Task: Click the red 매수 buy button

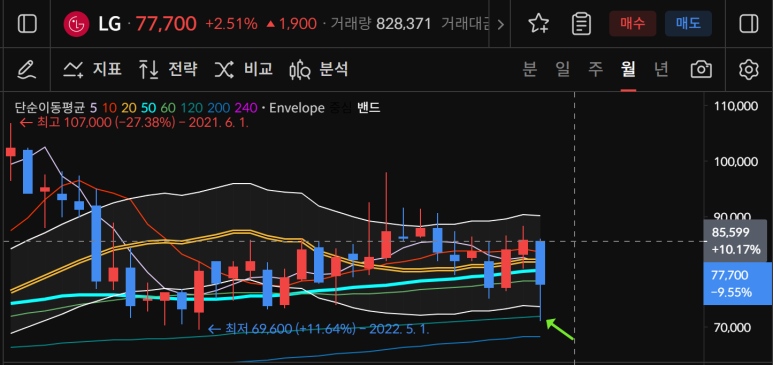Action: coord(632,24)
